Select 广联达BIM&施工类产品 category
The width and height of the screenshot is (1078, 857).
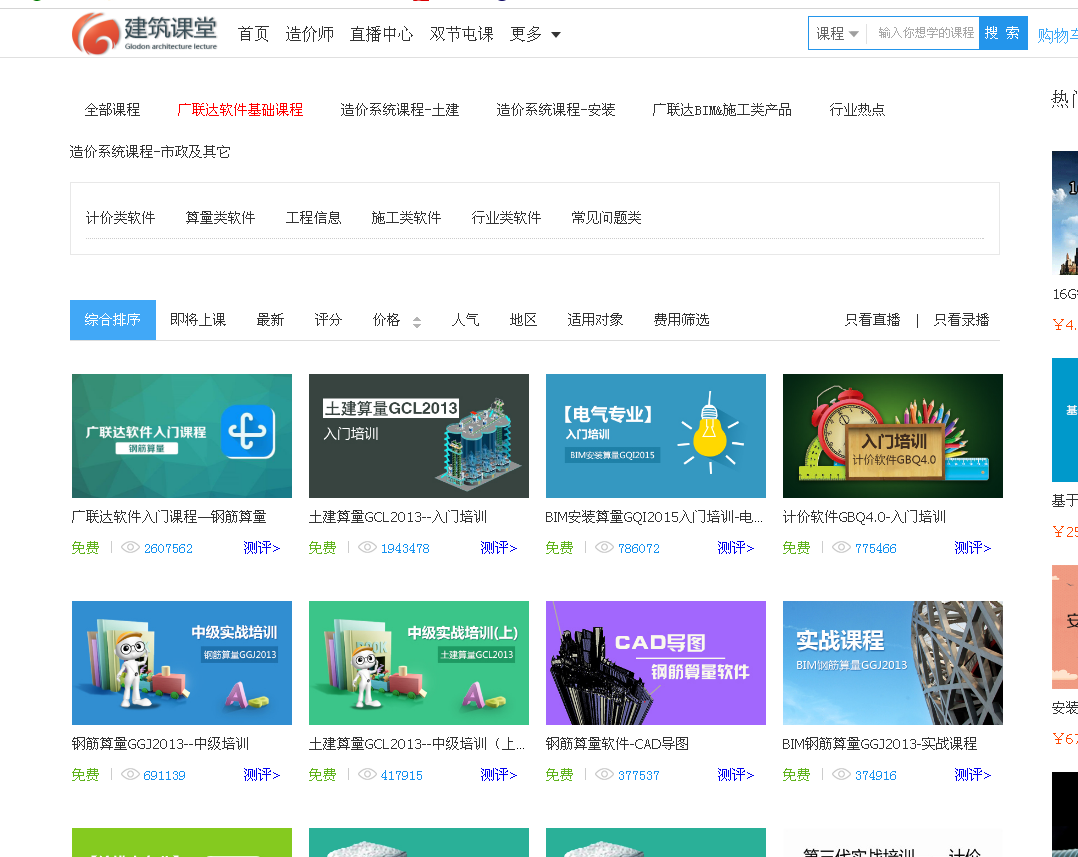tap(722, 110)
